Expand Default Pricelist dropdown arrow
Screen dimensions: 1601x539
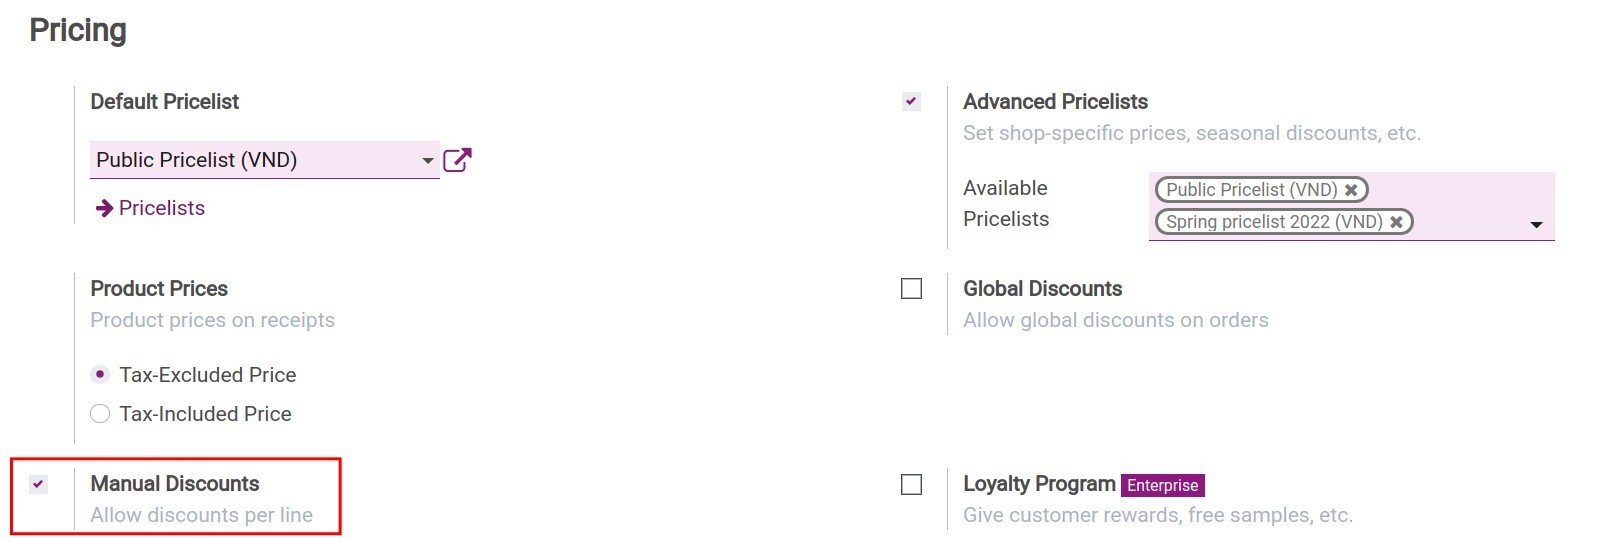click(x=428, y=161)
